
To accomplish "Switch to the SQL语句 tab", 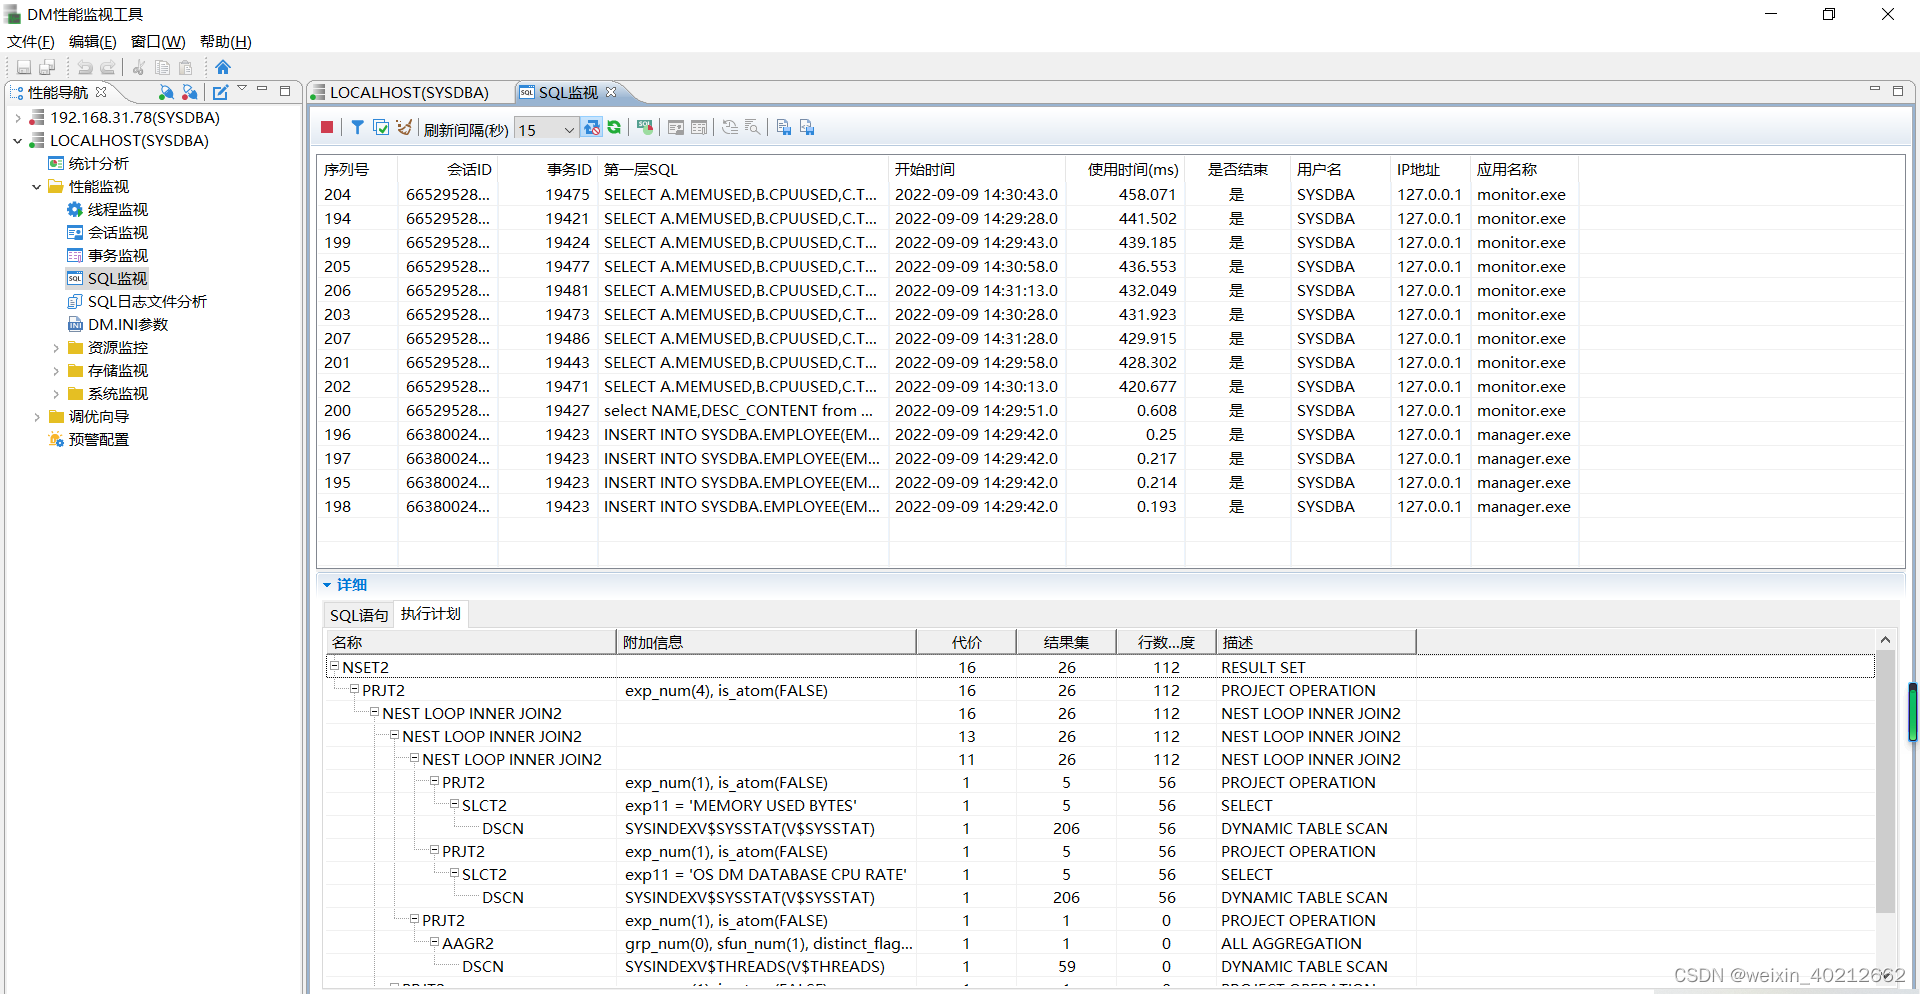I will (359, 615).
